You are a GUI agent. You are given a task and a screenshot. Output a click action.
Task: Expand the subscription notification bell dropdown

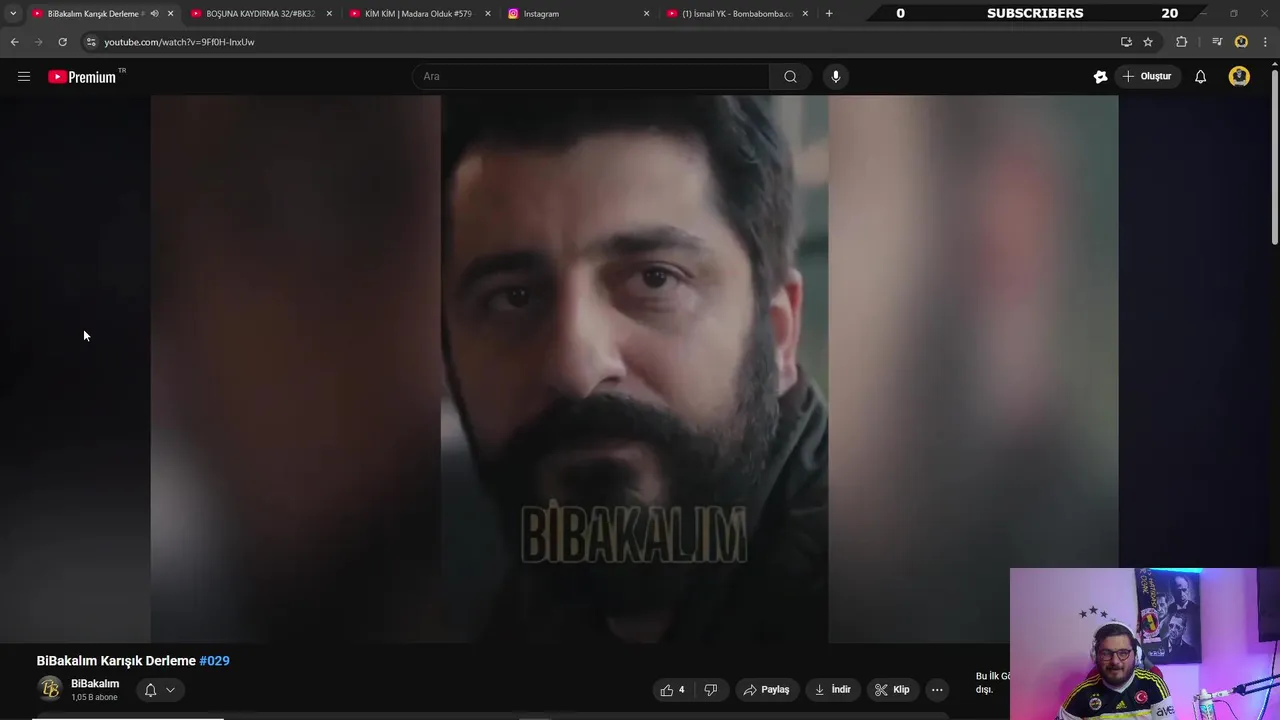pos(160,690)
